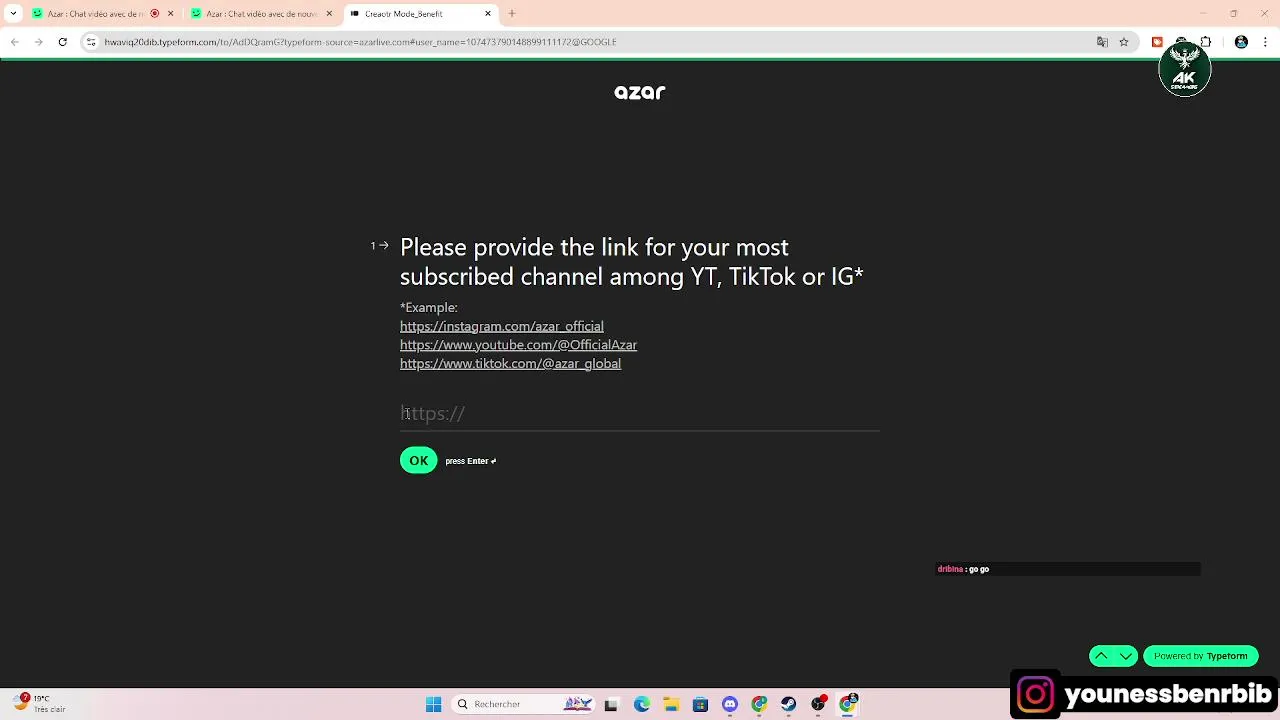Open Task View from the taskbar
The image size is (1280, 720).
click(x=611, y=704)
